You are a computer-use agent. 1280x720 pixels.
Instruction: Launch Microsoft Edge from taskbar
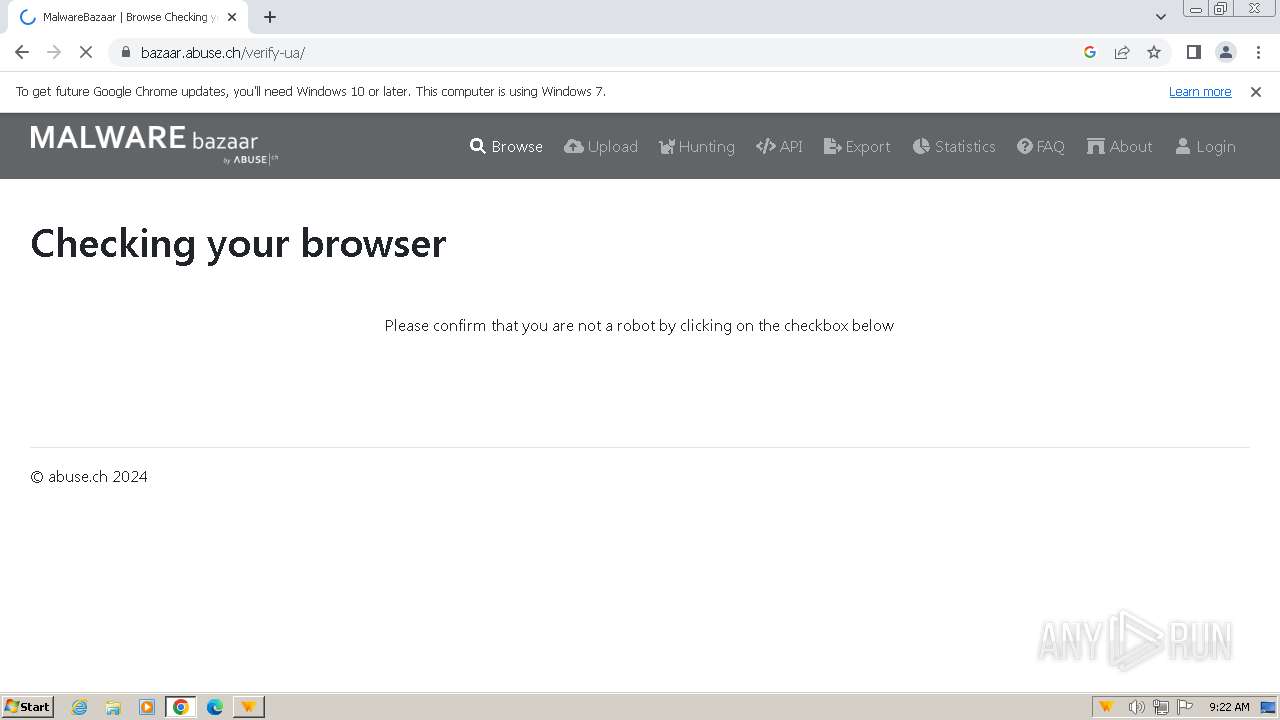pos(215,707)
